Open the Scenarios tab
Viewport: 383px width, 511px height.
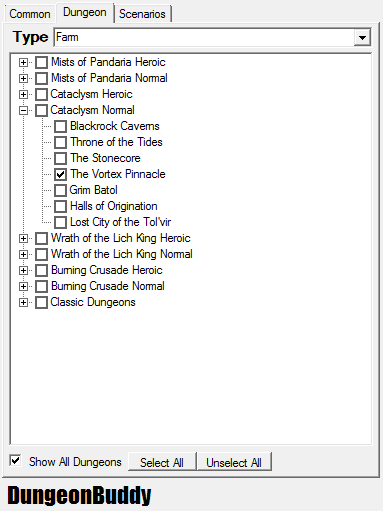[x=142, y=14]
